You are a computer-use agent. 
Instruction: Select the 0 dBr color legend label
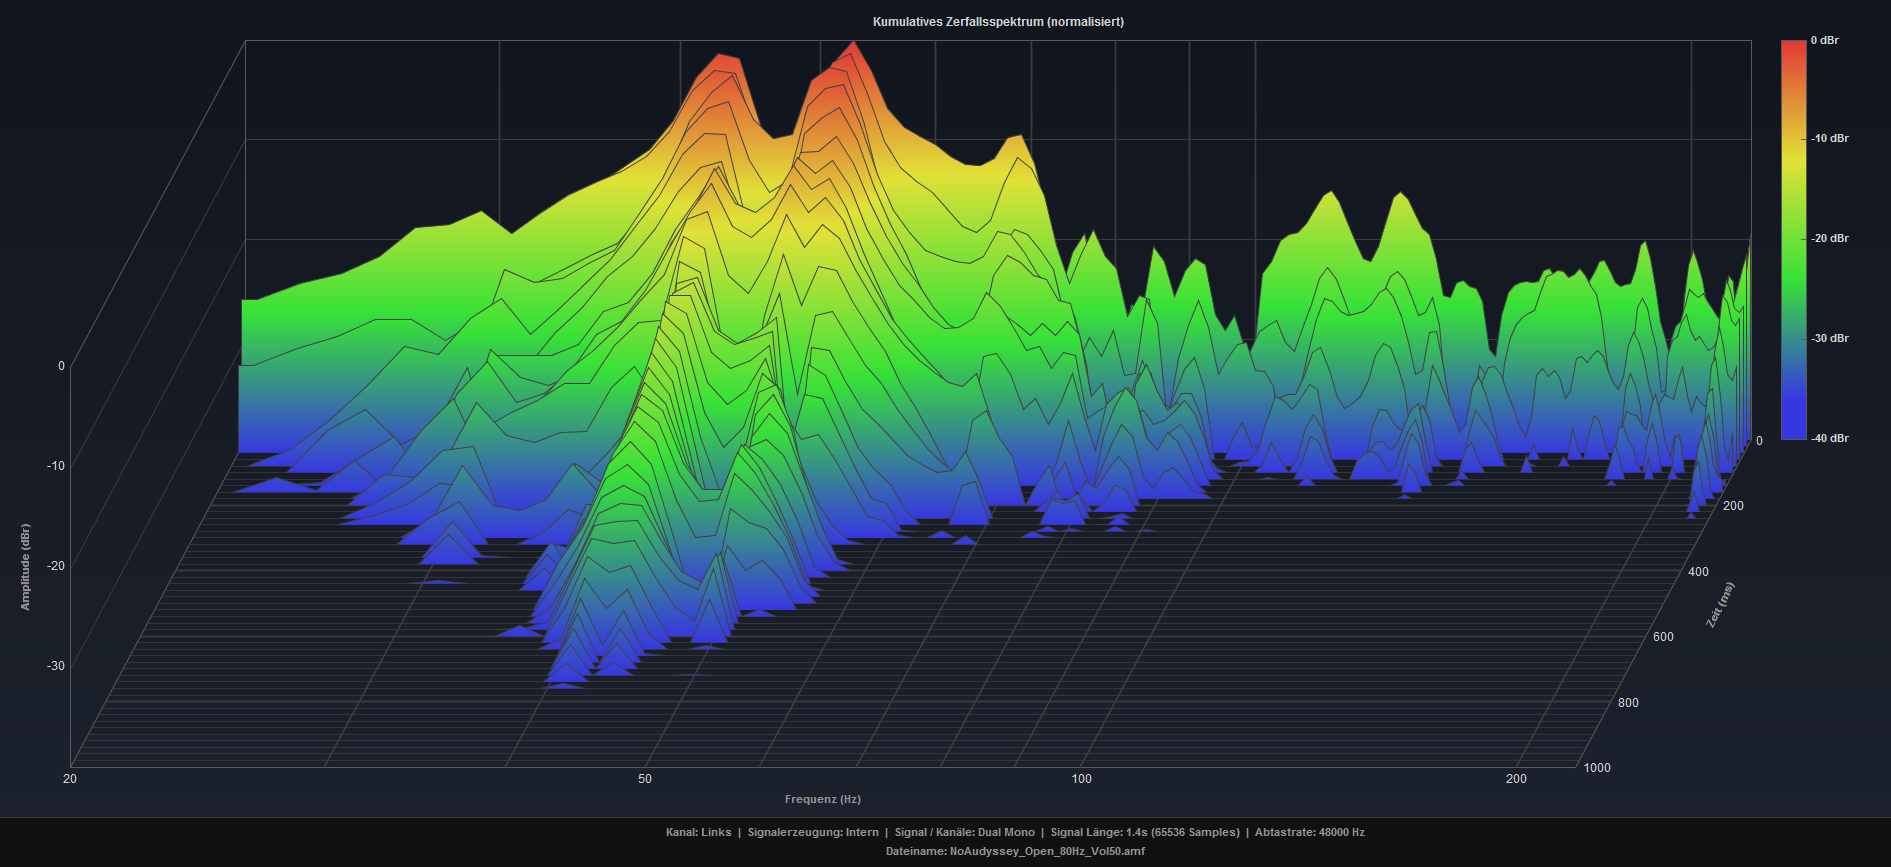coord(1824,41)
